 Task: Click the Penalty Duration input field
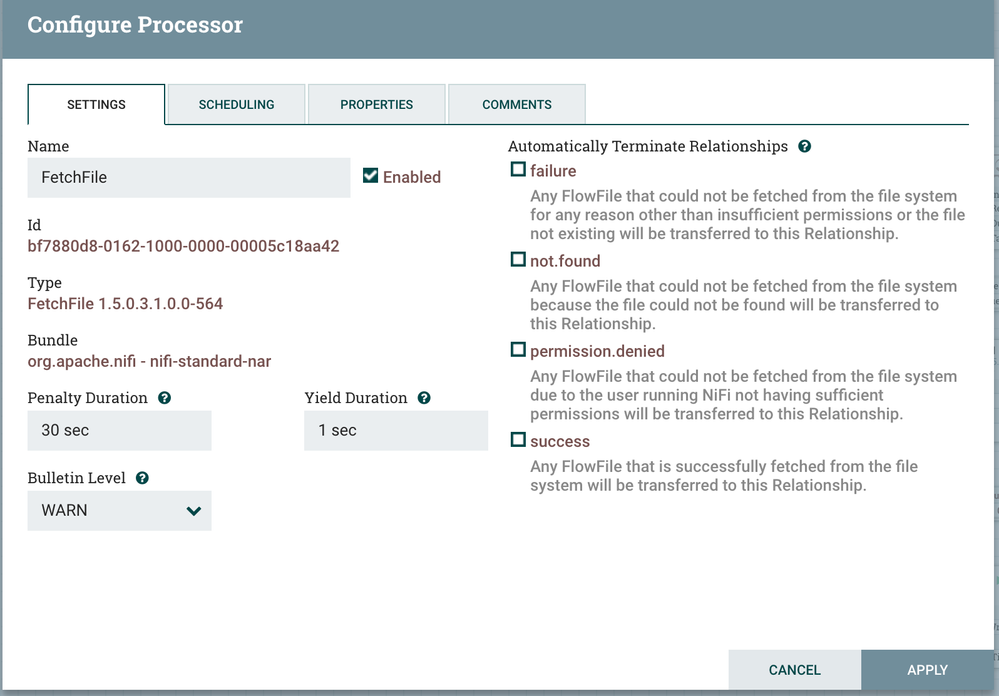coord(119,430)
